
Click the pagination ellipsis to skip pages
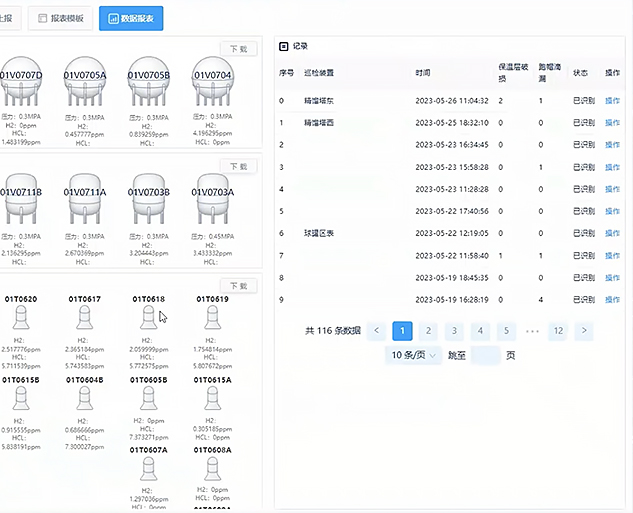pyautogui.click(x=532, y=330)
